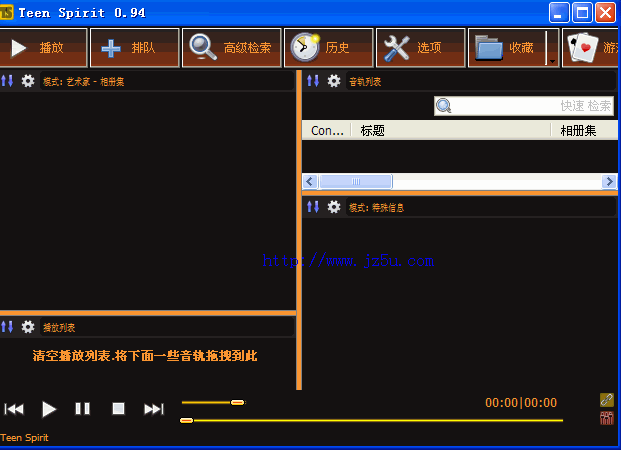Click track list scrollbar right arrow

pos(609,182)
